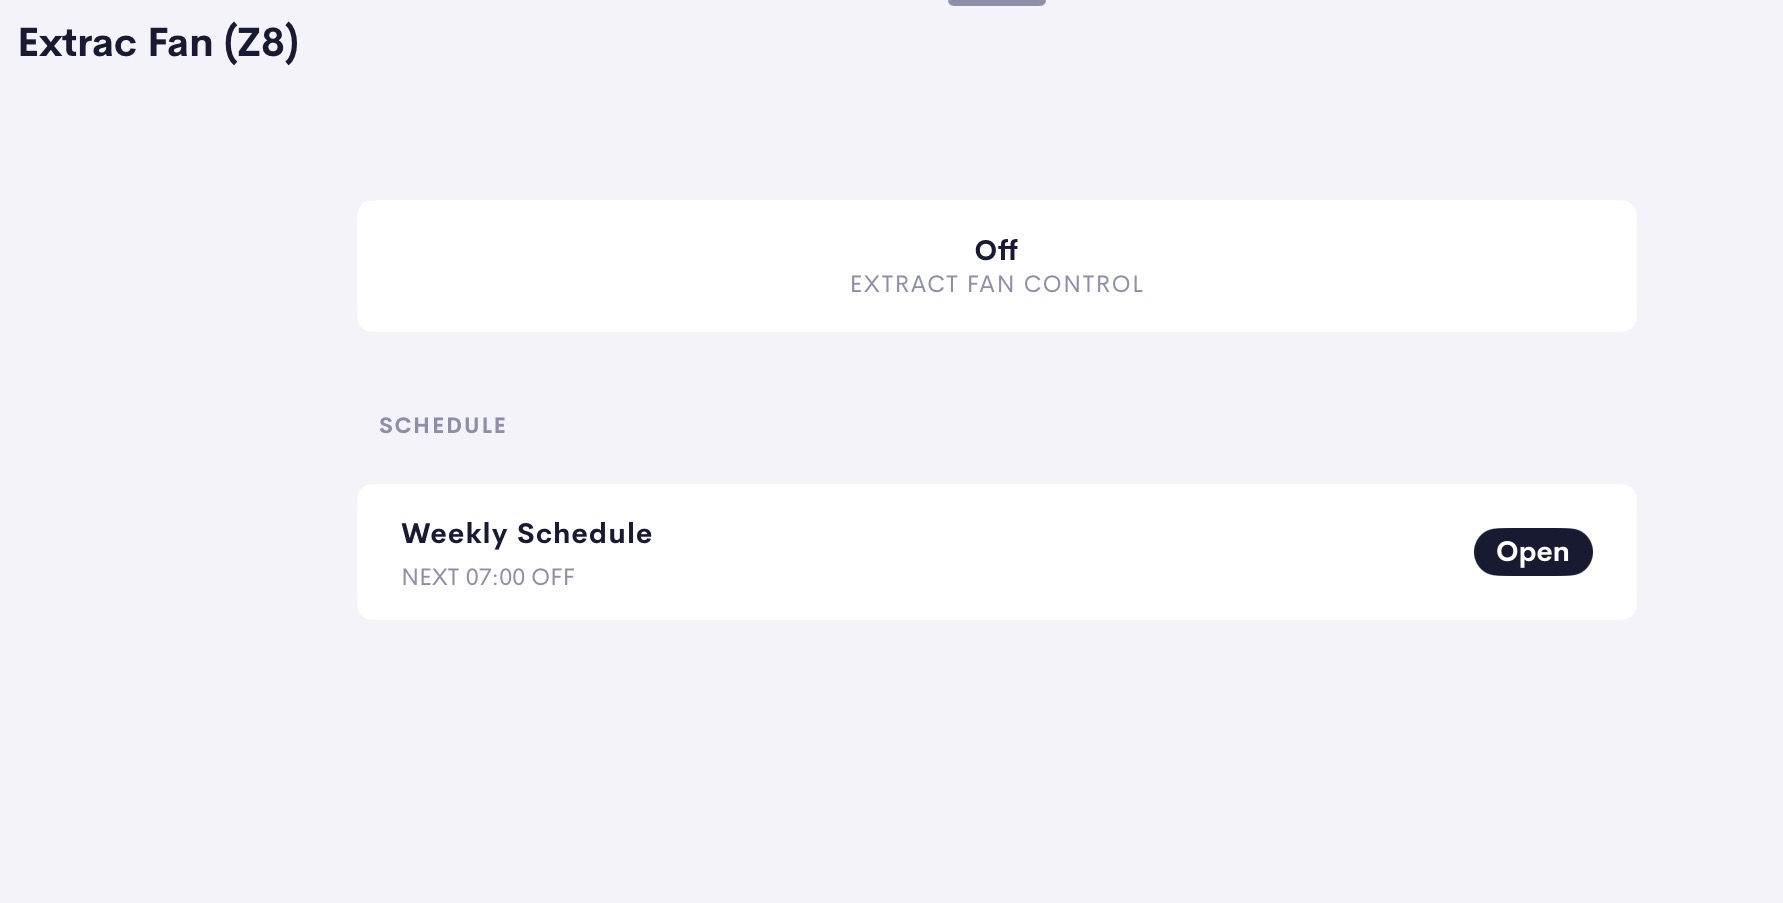The image size is (1783, 903).
Task: Click the SCHEDULE section header
Action: click(443, 426)
